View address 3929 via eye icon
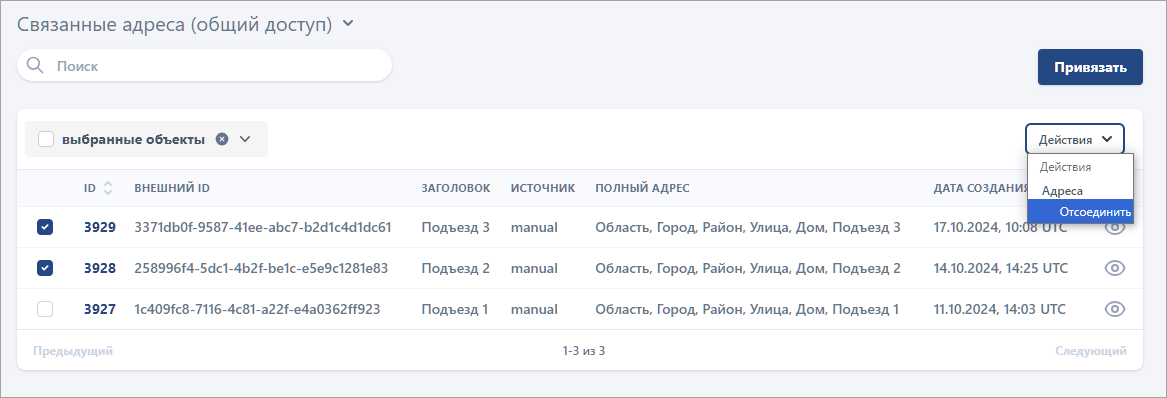The width and height of the screenshot is (1167, 398). point(1114,228)
